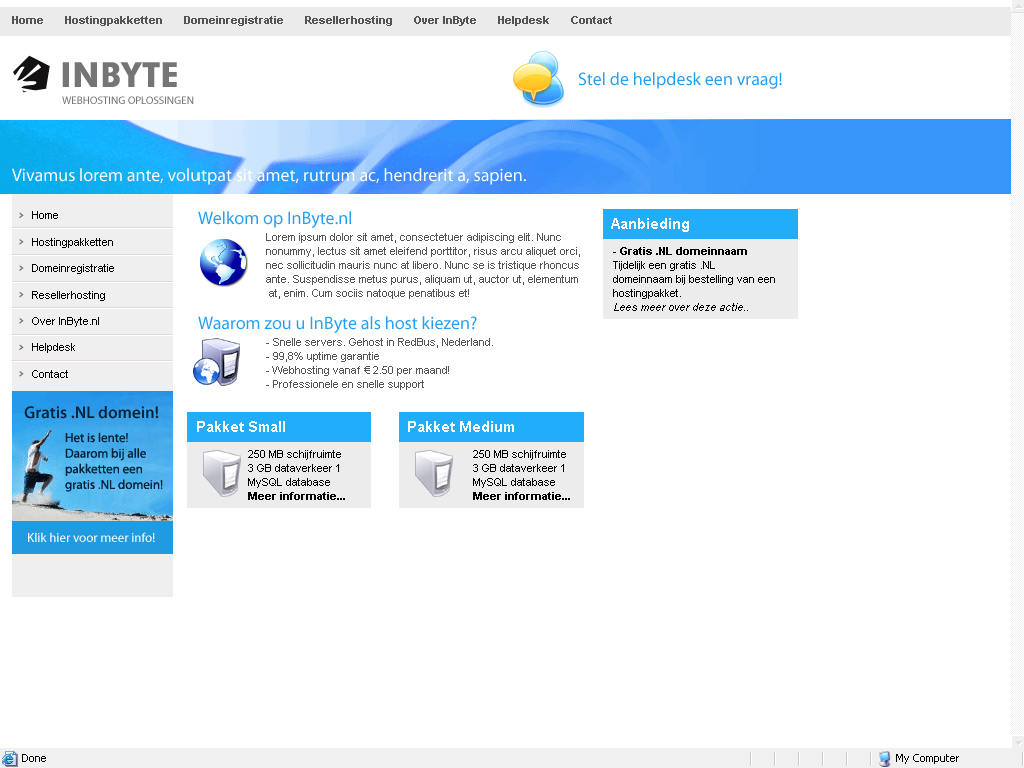Click the Pakket Medium server icon
The width and height of the screenshot is (1024, 768).
434,473
